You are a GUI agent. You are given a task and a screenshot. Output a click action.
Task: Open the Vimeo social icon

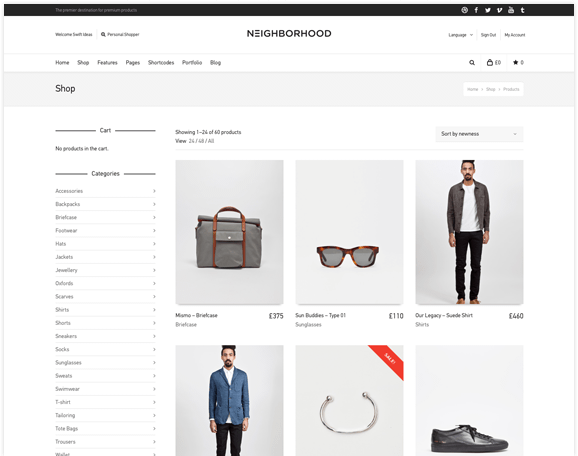click(499, 10)
